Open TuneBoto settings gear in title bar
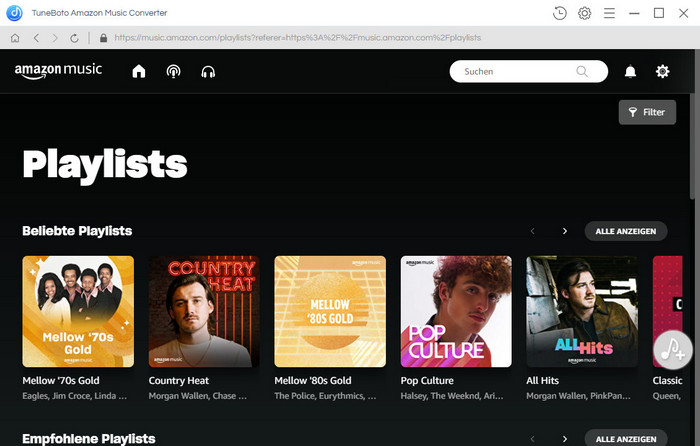Screen dimensions: 700x446 pos(584,13)
